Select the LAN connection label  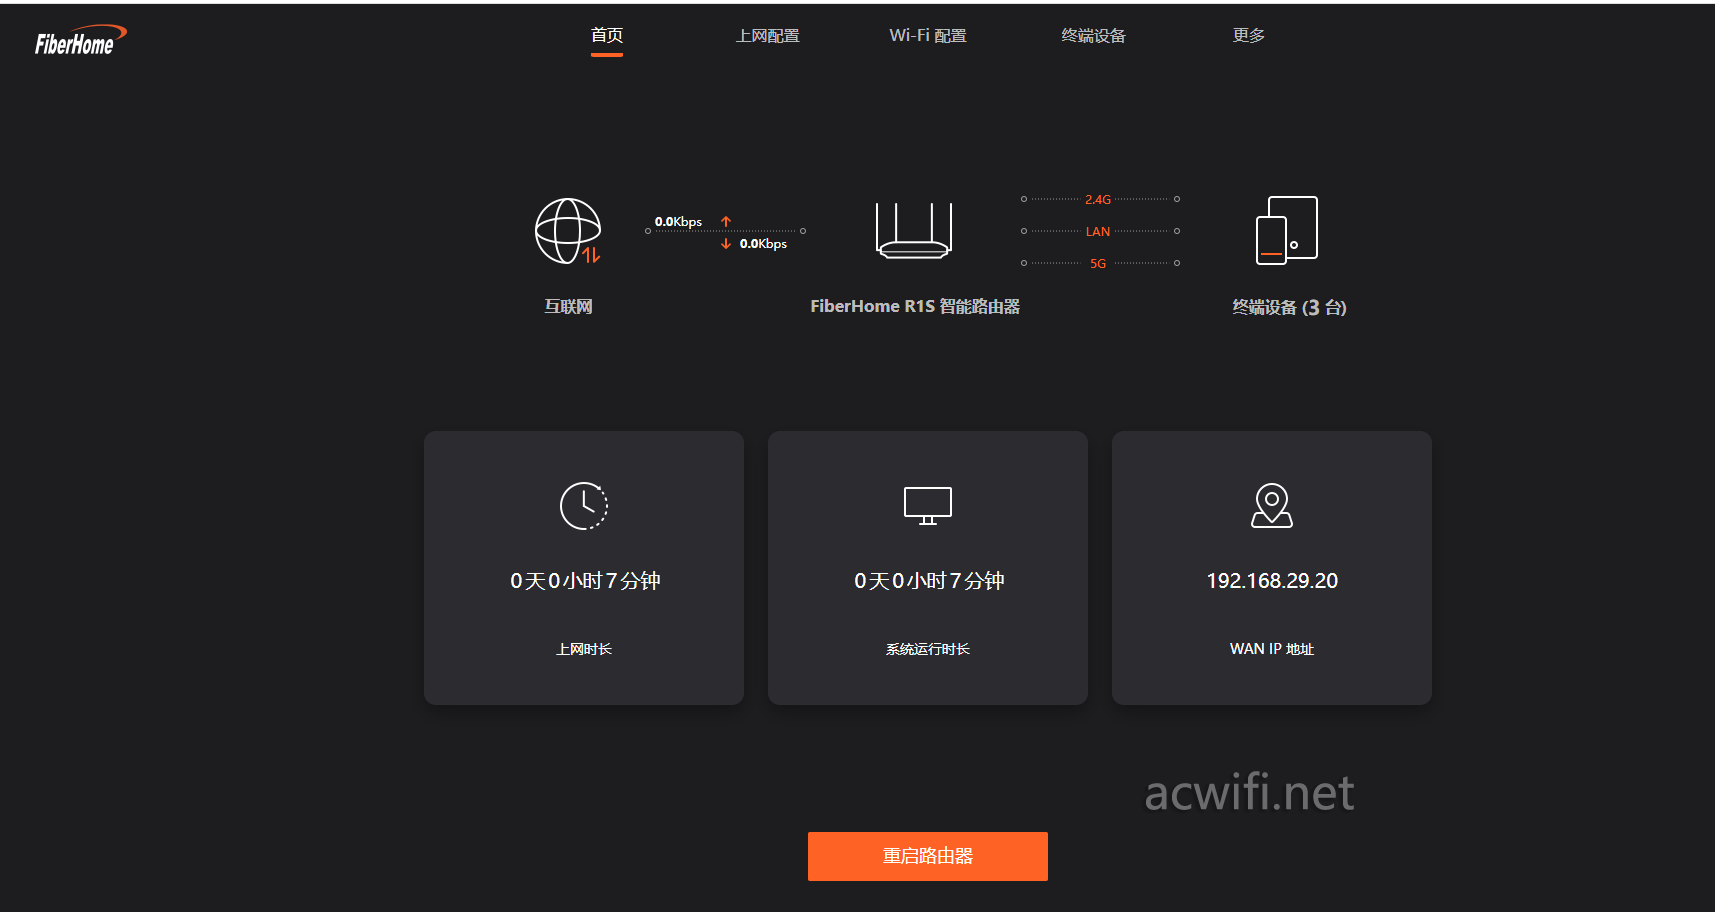click(x=1098, y=231)
